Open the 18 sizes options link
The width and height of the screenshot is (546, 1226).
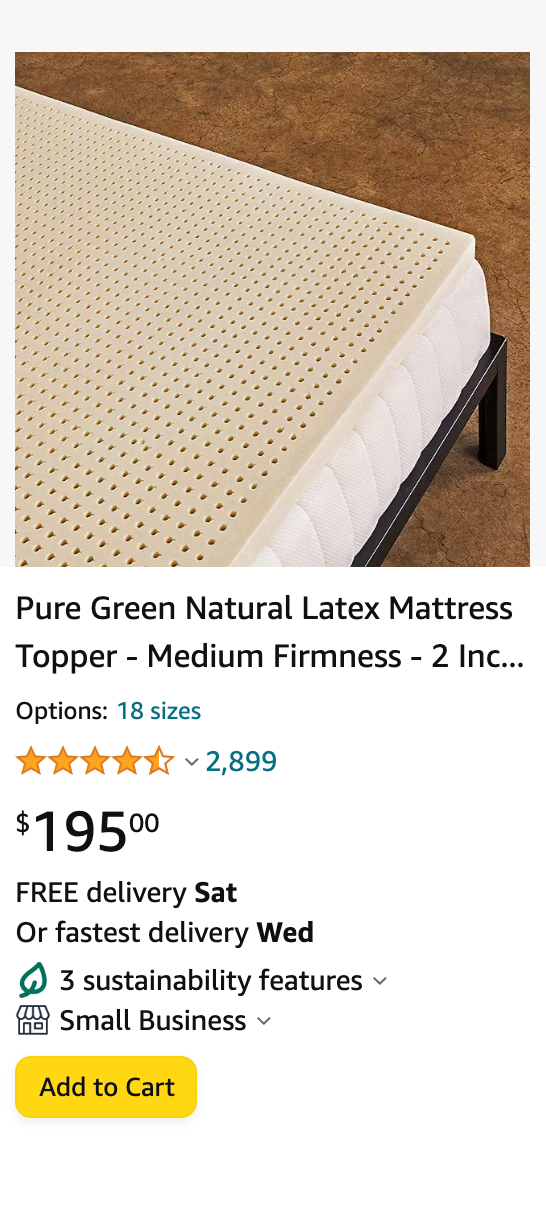point(159,711)
